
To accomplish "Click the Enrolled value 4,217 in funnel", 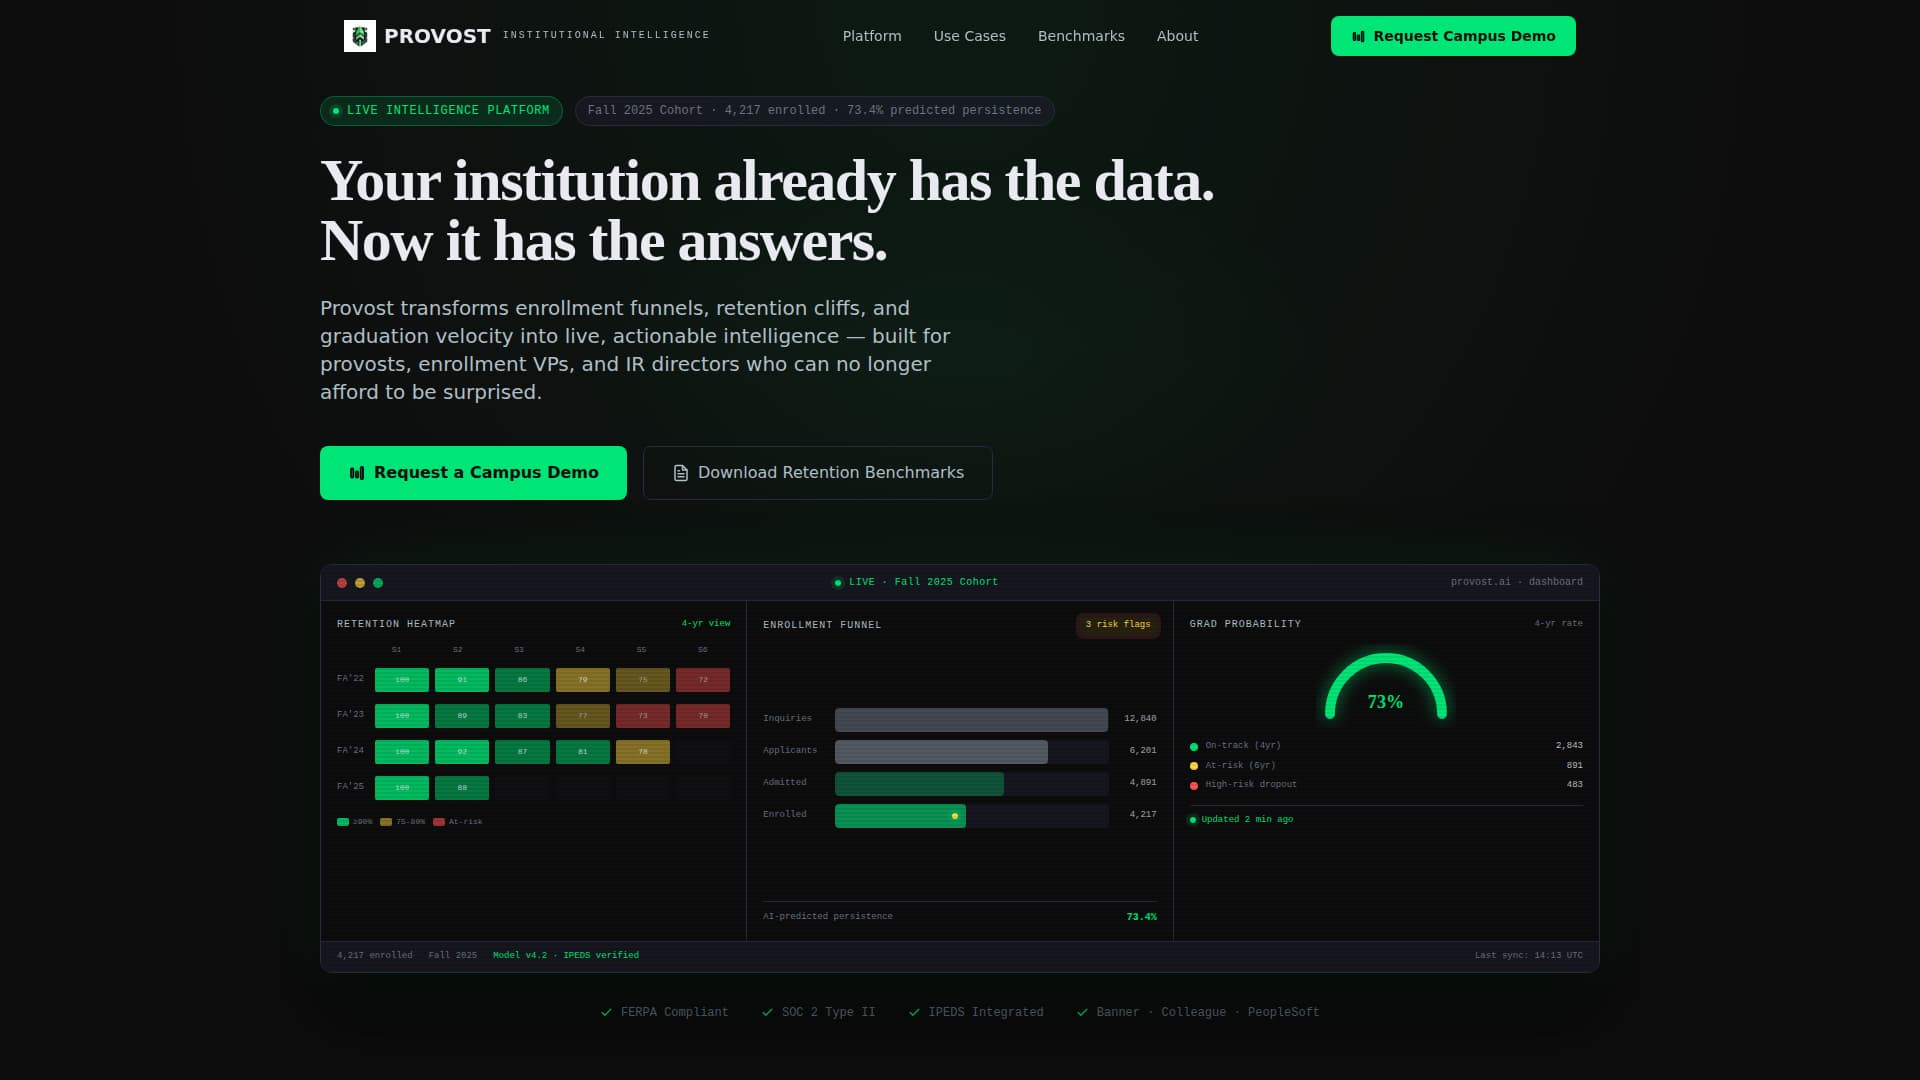I will 1143,815.
